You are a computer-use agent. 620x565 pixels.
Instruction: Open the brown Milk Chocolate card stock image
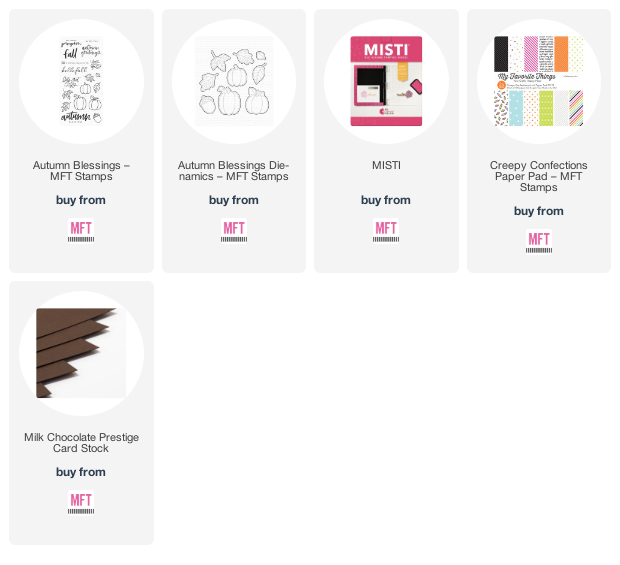pyautogui.click(x=81, y=353)
